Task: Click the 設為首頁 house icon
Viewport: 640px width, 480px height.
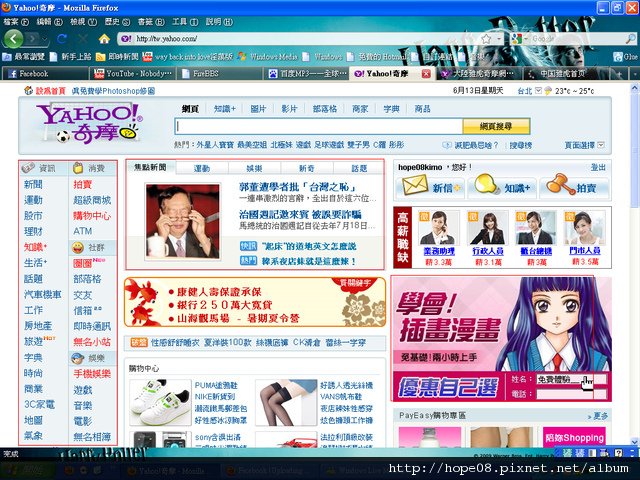Action: click(x=28, y=91)
